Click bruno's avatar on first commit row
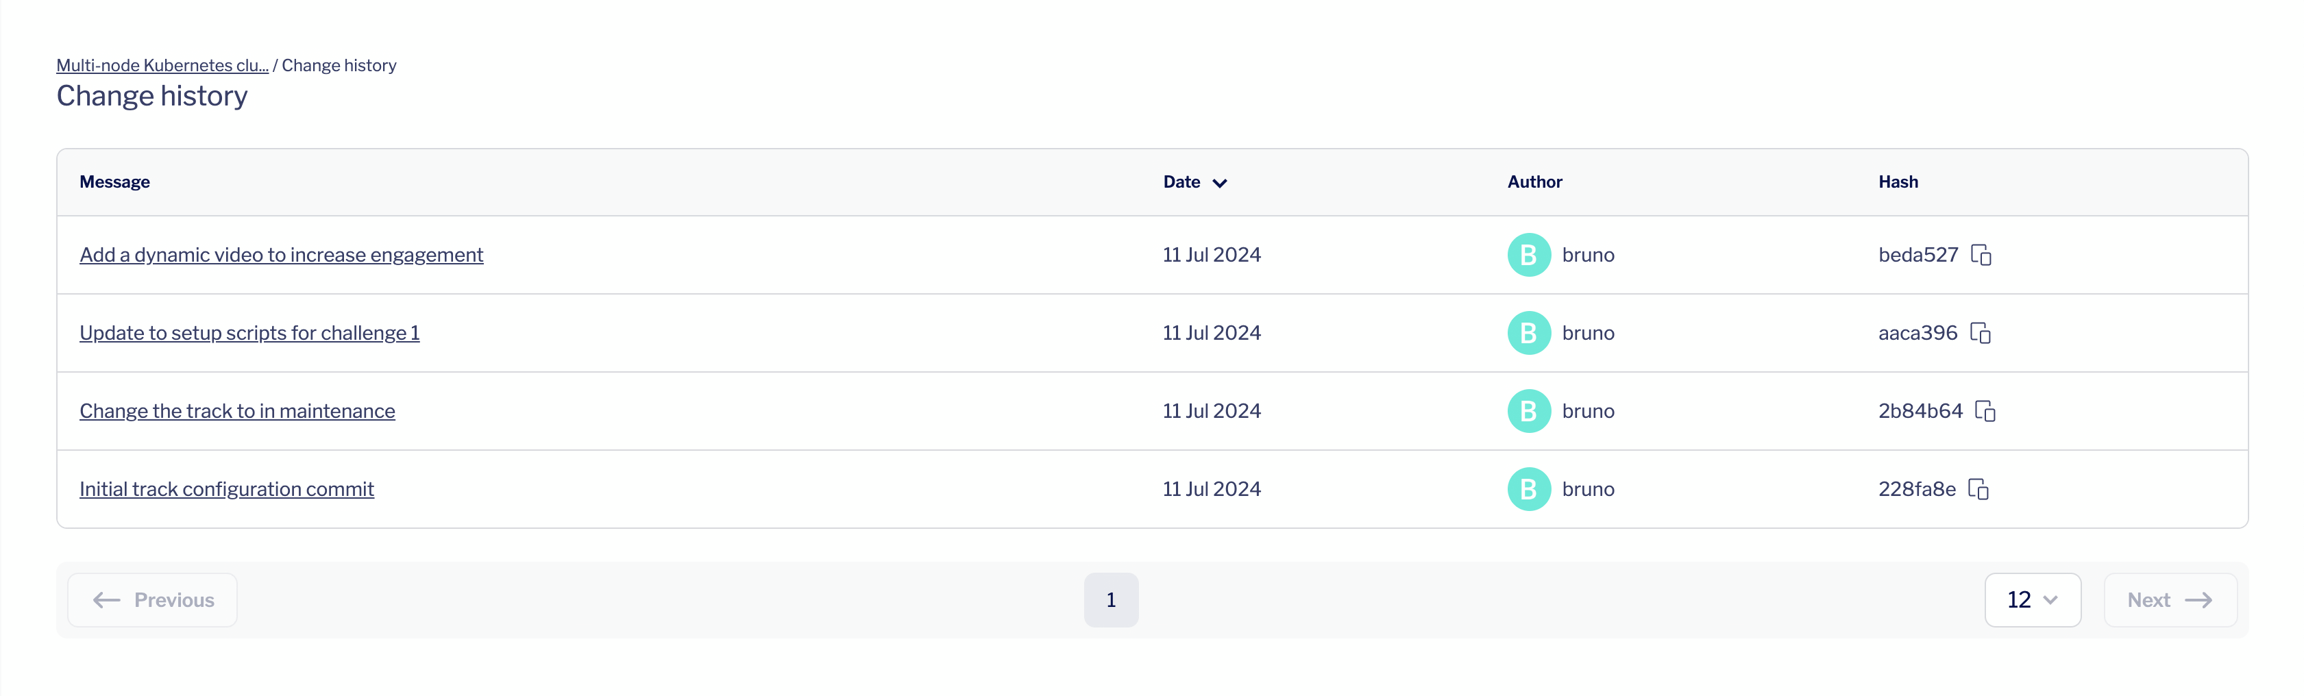The image size is (2304, 696). coord(1528,255)
